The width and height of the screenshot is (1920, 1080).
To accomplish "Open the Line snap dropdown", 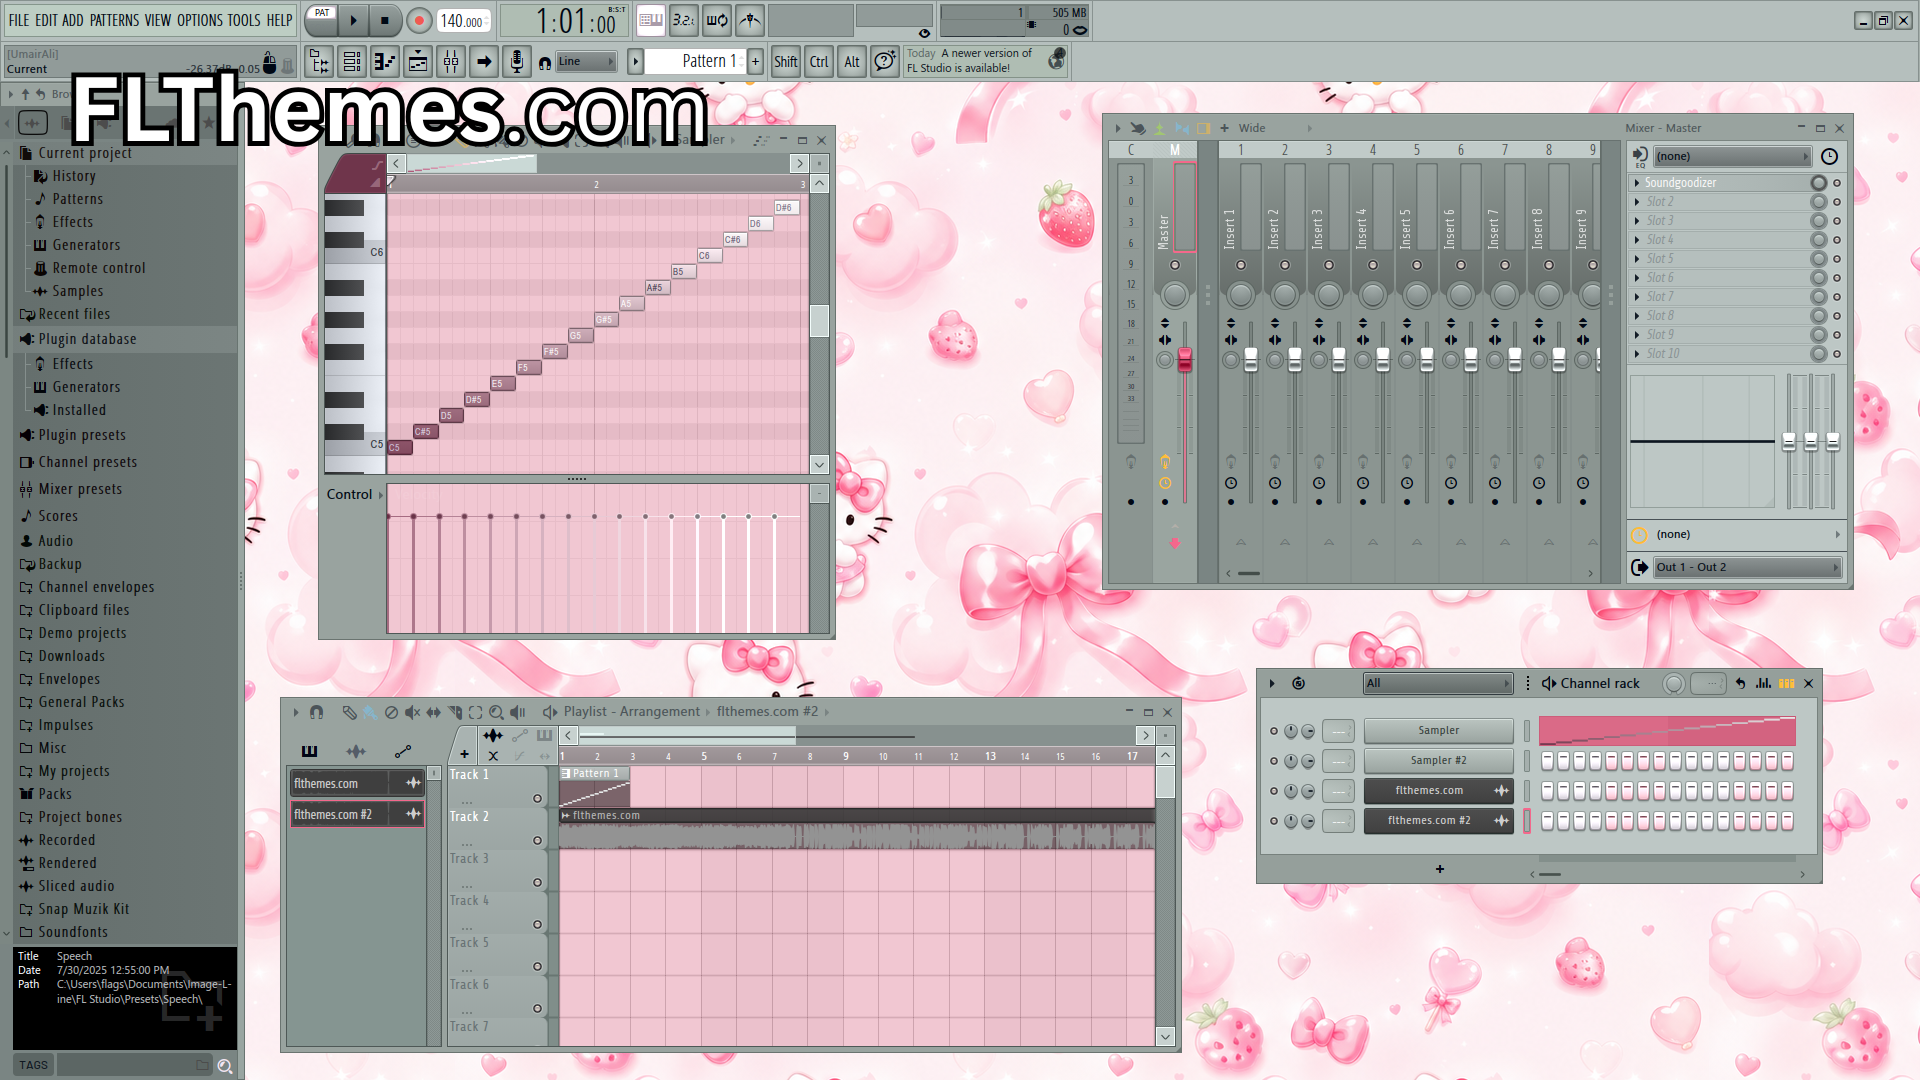I will [x=586, y=62].
